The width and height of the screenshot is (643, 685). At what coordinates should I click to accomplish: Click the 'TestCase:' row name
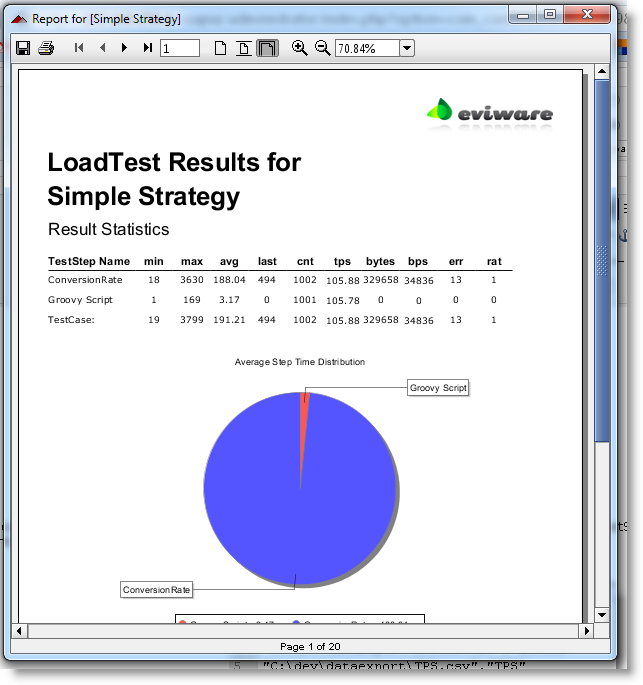pos(71,320)
